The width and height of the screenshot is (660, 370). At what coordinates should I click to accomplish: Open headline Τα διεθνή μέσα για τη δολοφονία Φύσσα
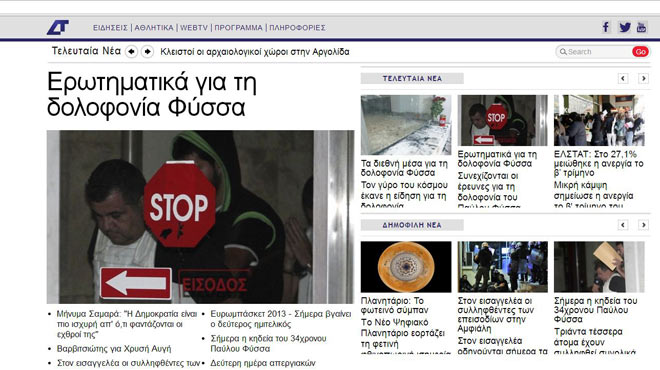(404, 168)
